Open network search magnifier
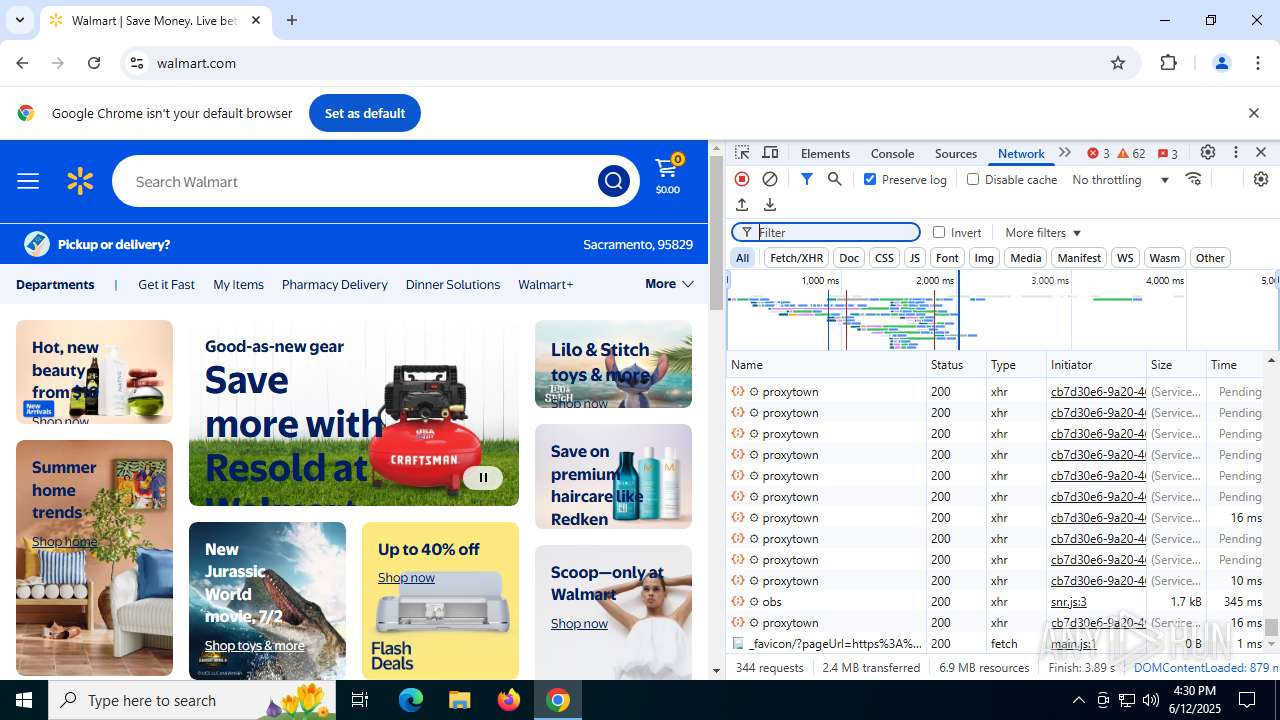Viewport: 1280px width, 720px height. point(834,179)
